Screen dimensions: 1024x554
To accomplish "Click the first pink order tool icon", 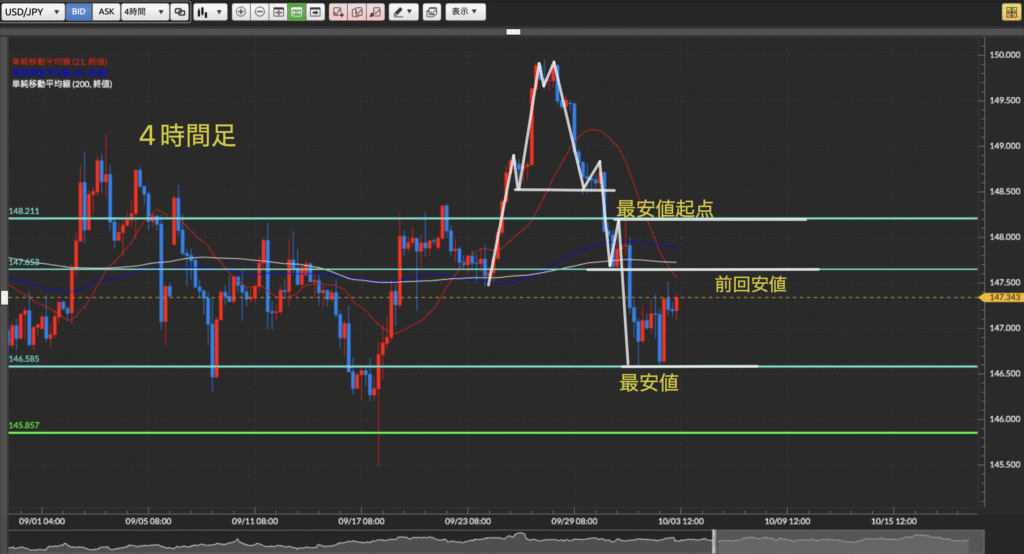I will tap(338, 12).
